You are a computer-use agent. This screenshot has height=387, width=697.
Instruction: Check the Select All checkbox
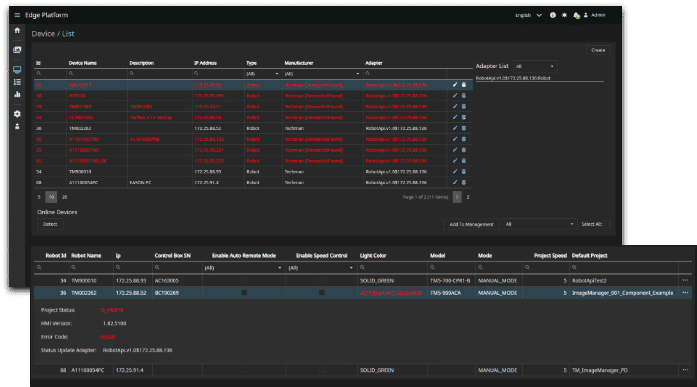(607, 224)
